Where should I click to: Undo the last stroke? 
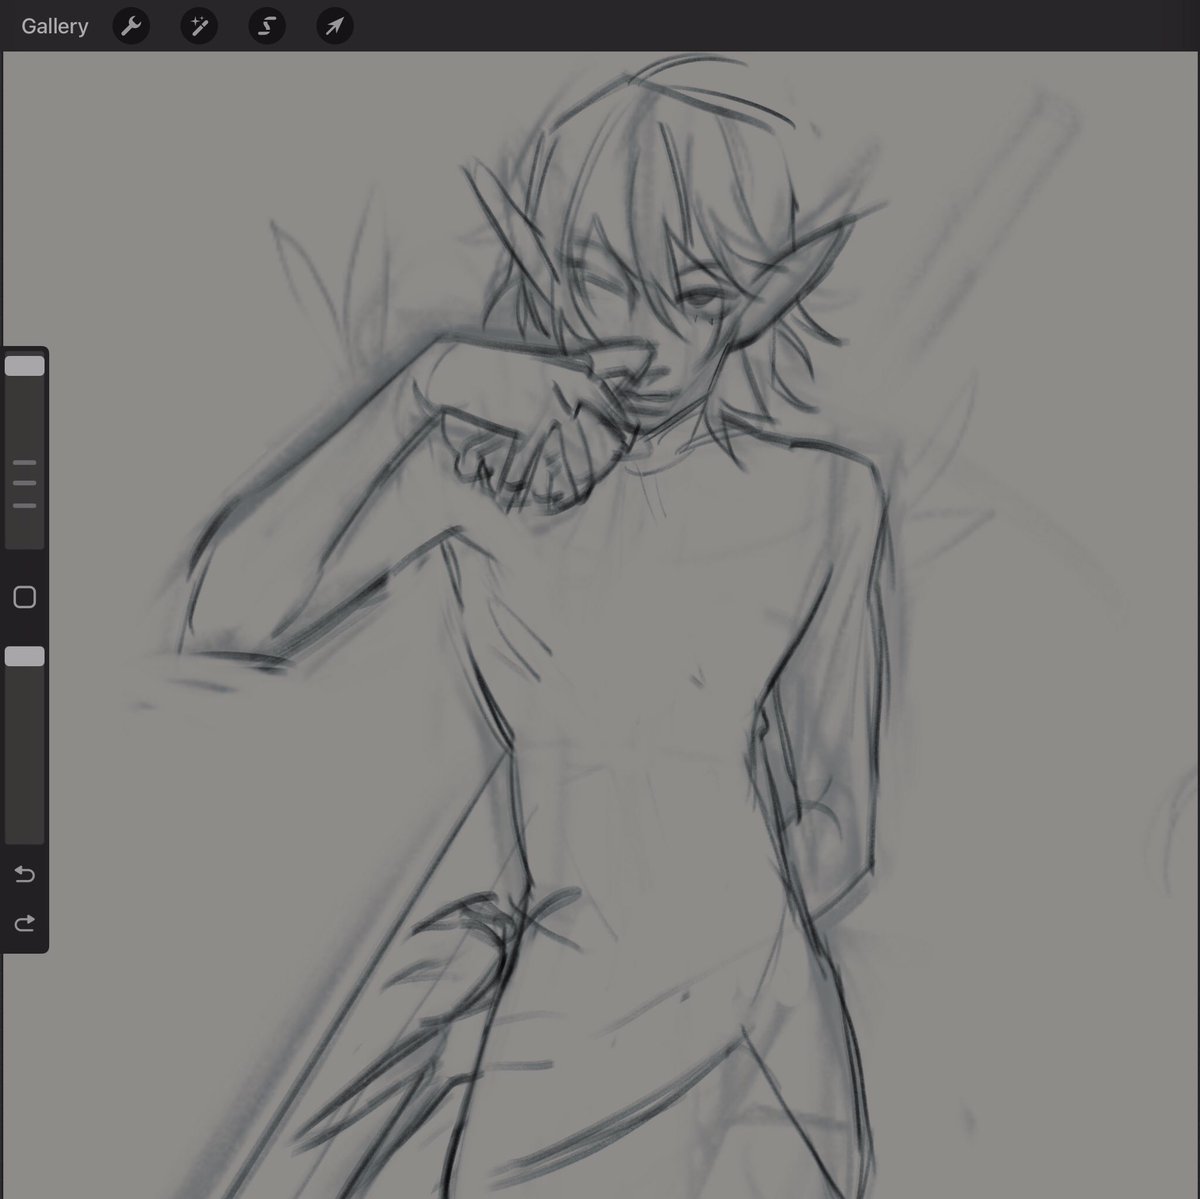[x=25, y=875]
